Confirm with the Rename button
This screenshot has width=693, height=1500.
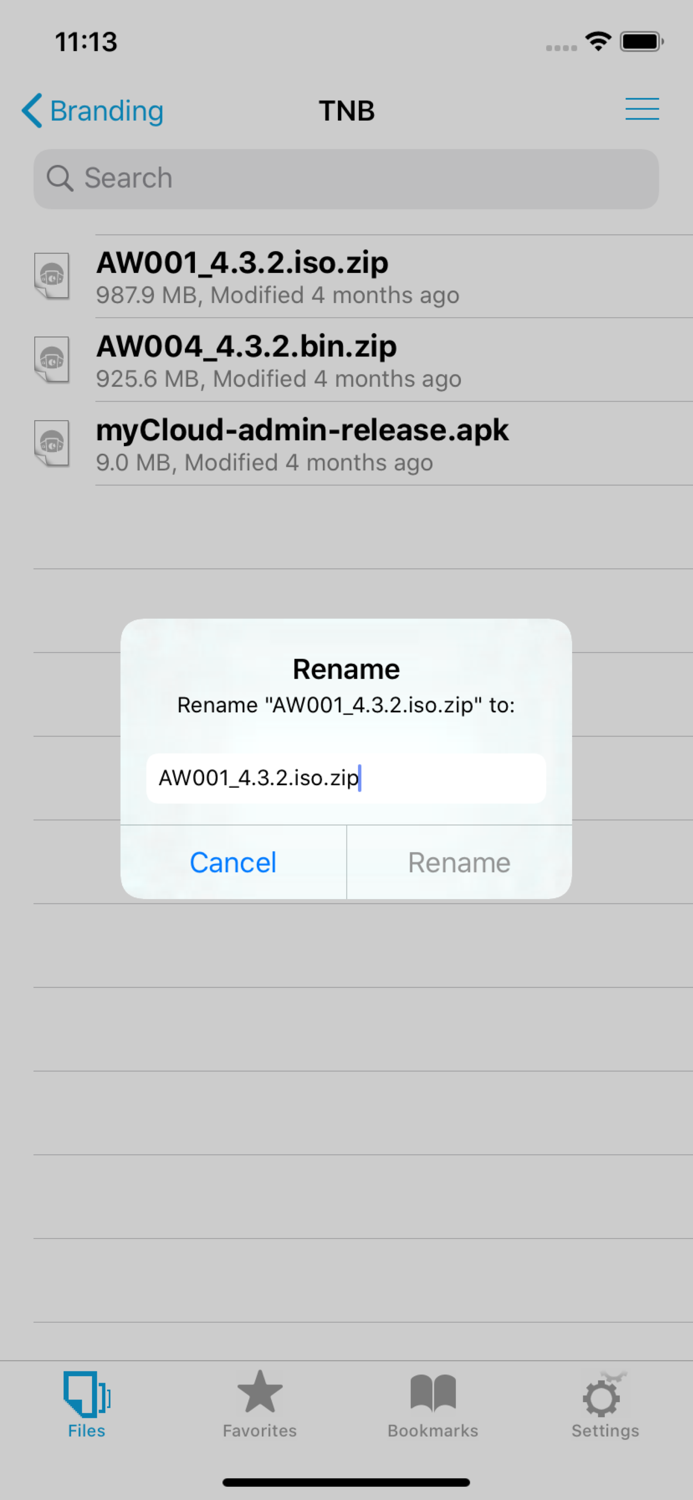point(458,862)
